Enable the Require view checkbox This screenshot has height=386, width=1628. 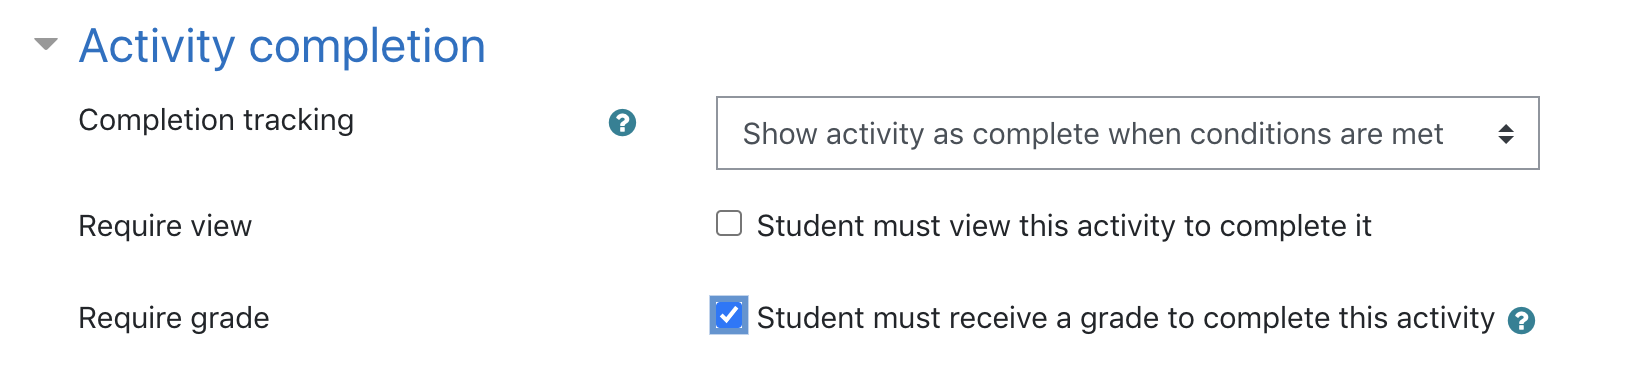point(729,223)
